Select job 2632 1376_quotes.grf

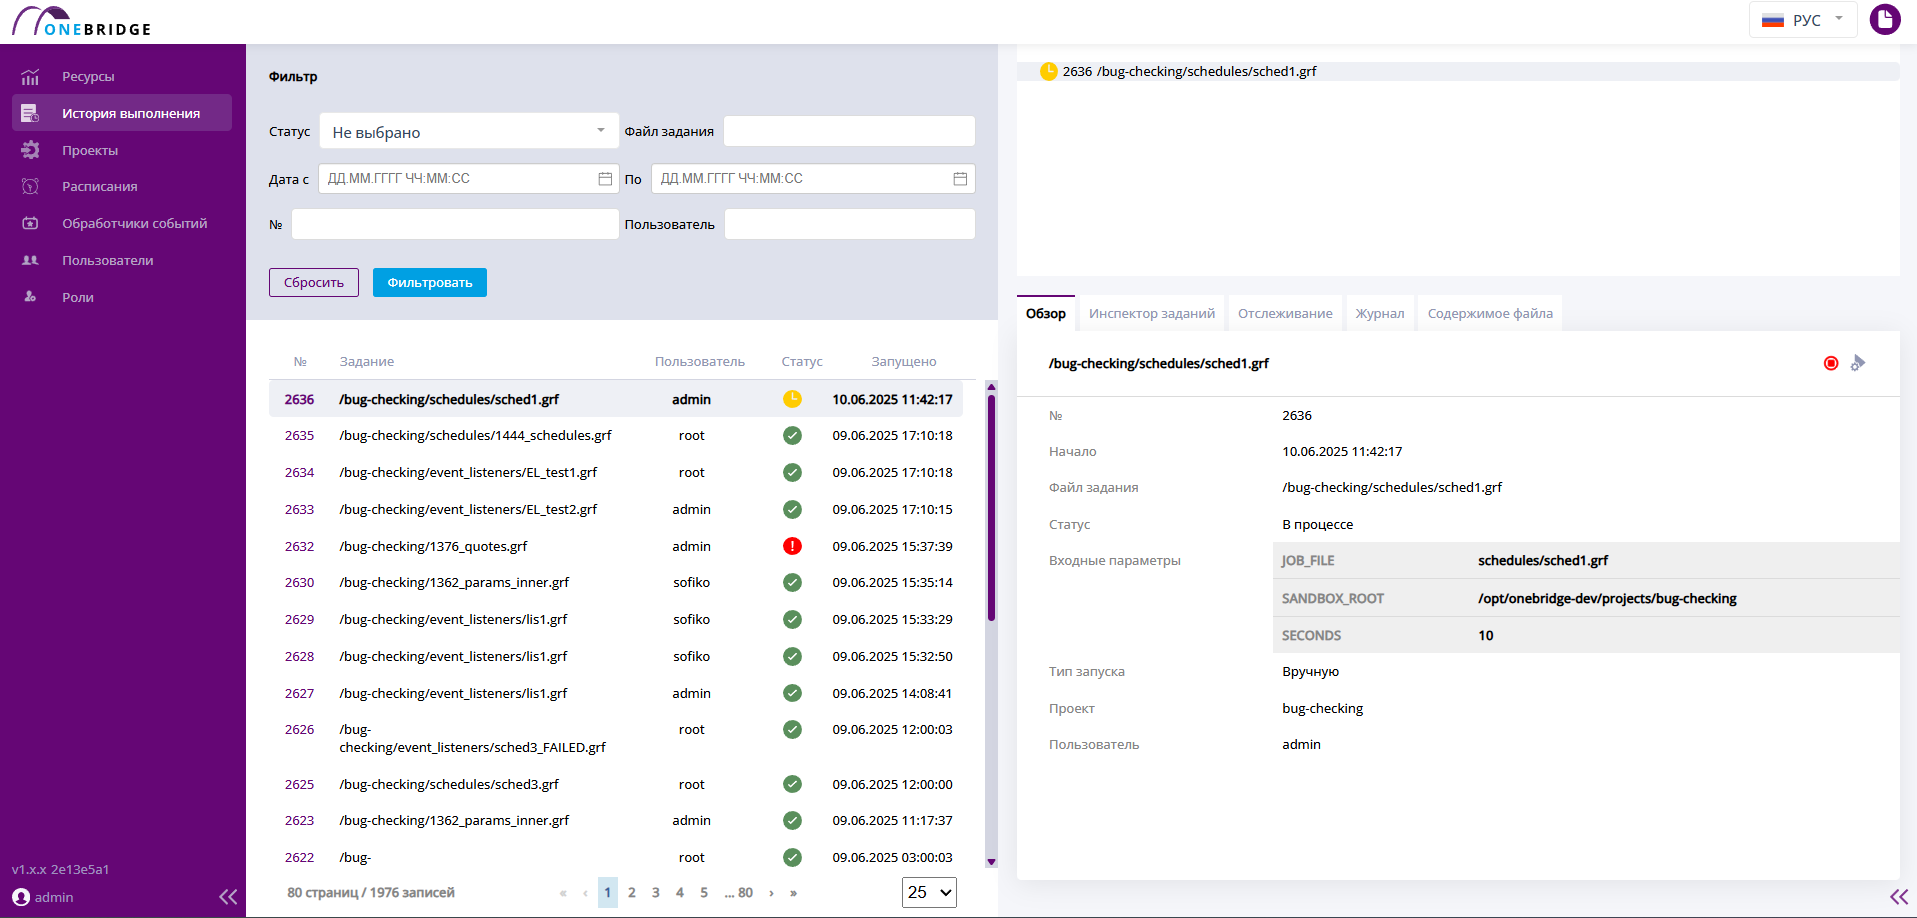(616, 546)
